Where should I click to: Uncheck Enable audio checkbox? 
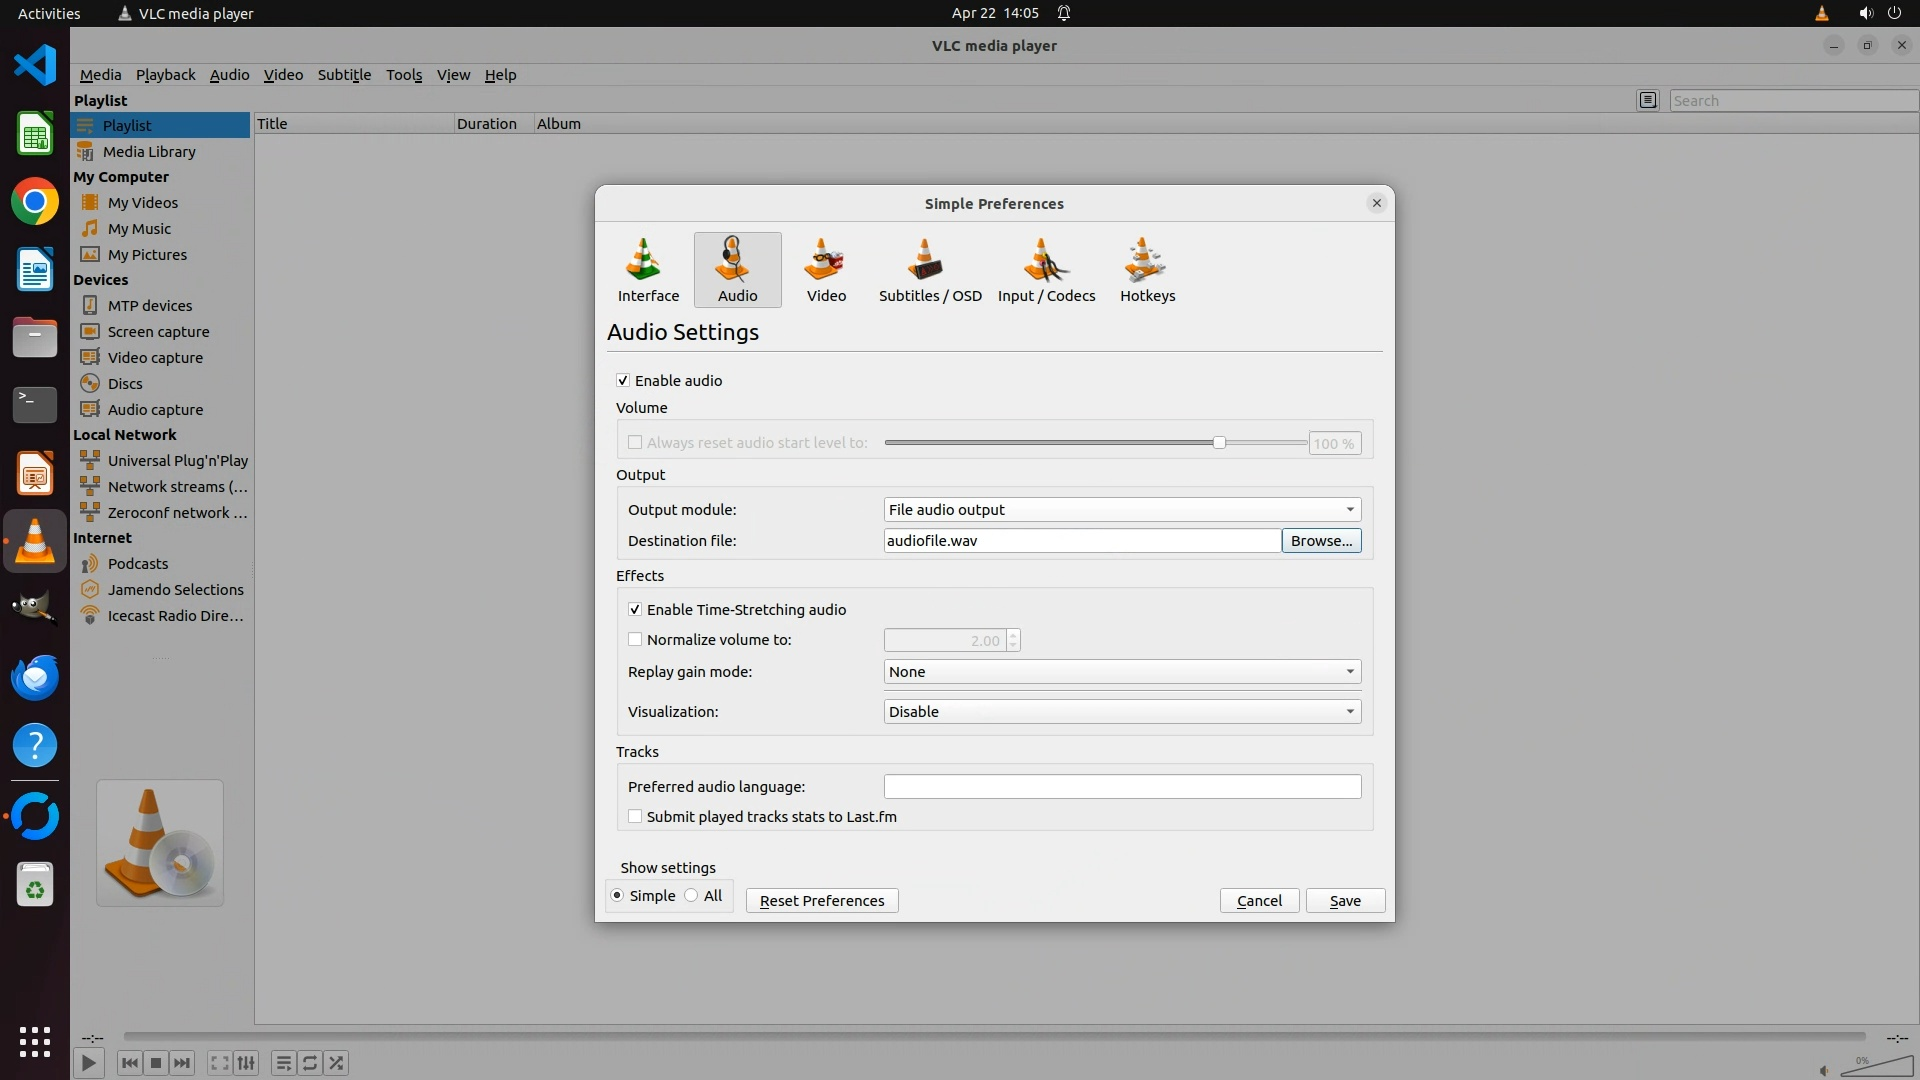623,381
